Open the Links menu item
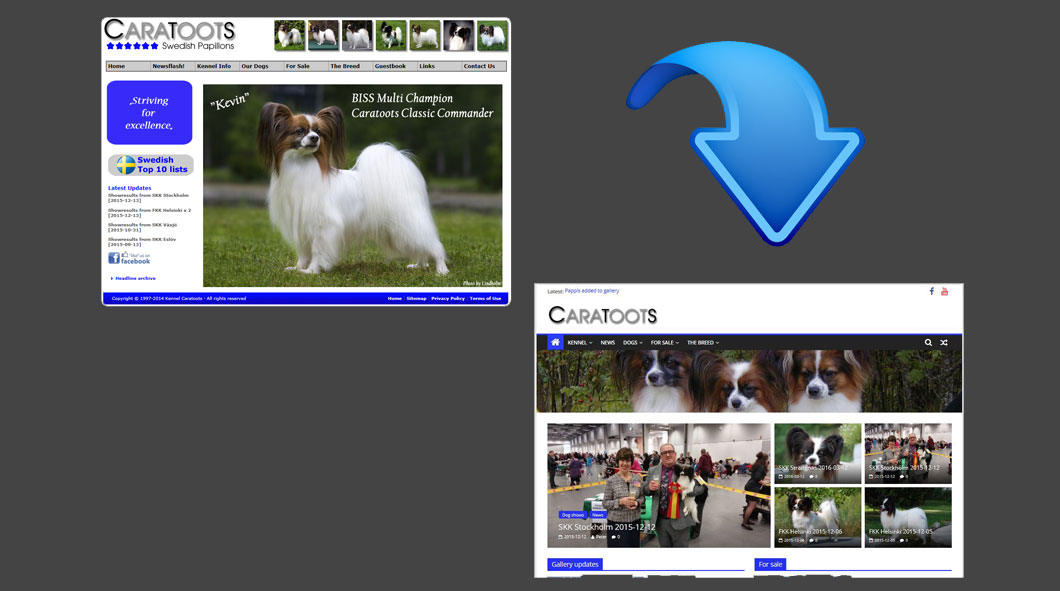 coord(427,66)
